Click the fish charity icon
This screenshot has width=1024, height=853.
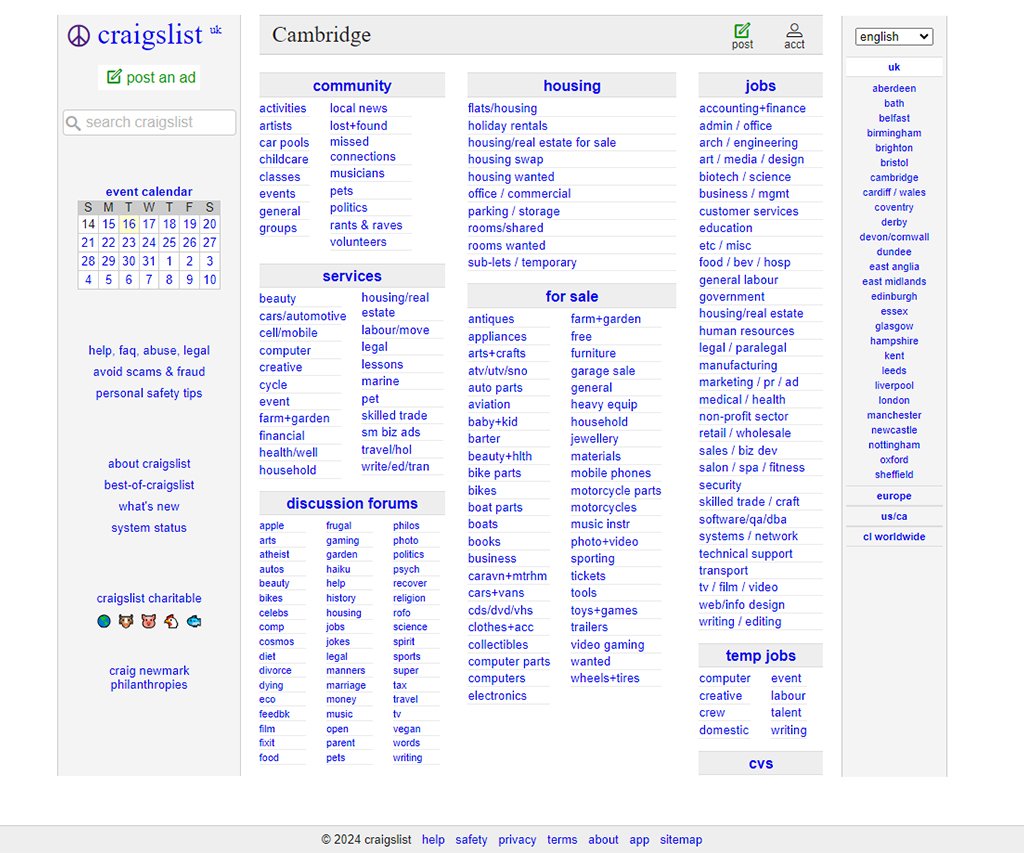pyautogui.click(x=193, y=621)
